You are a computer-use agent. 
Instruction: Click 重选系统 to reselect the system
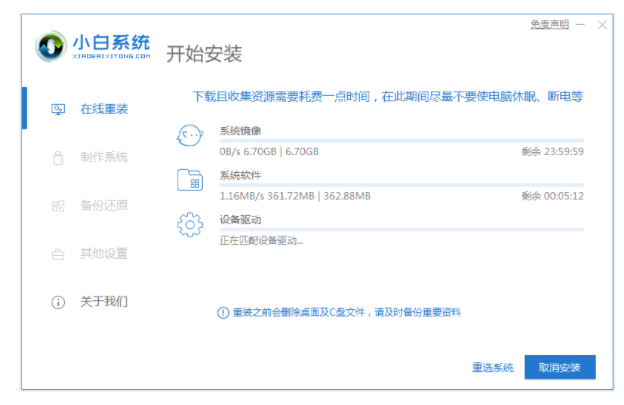click(493, 367)
